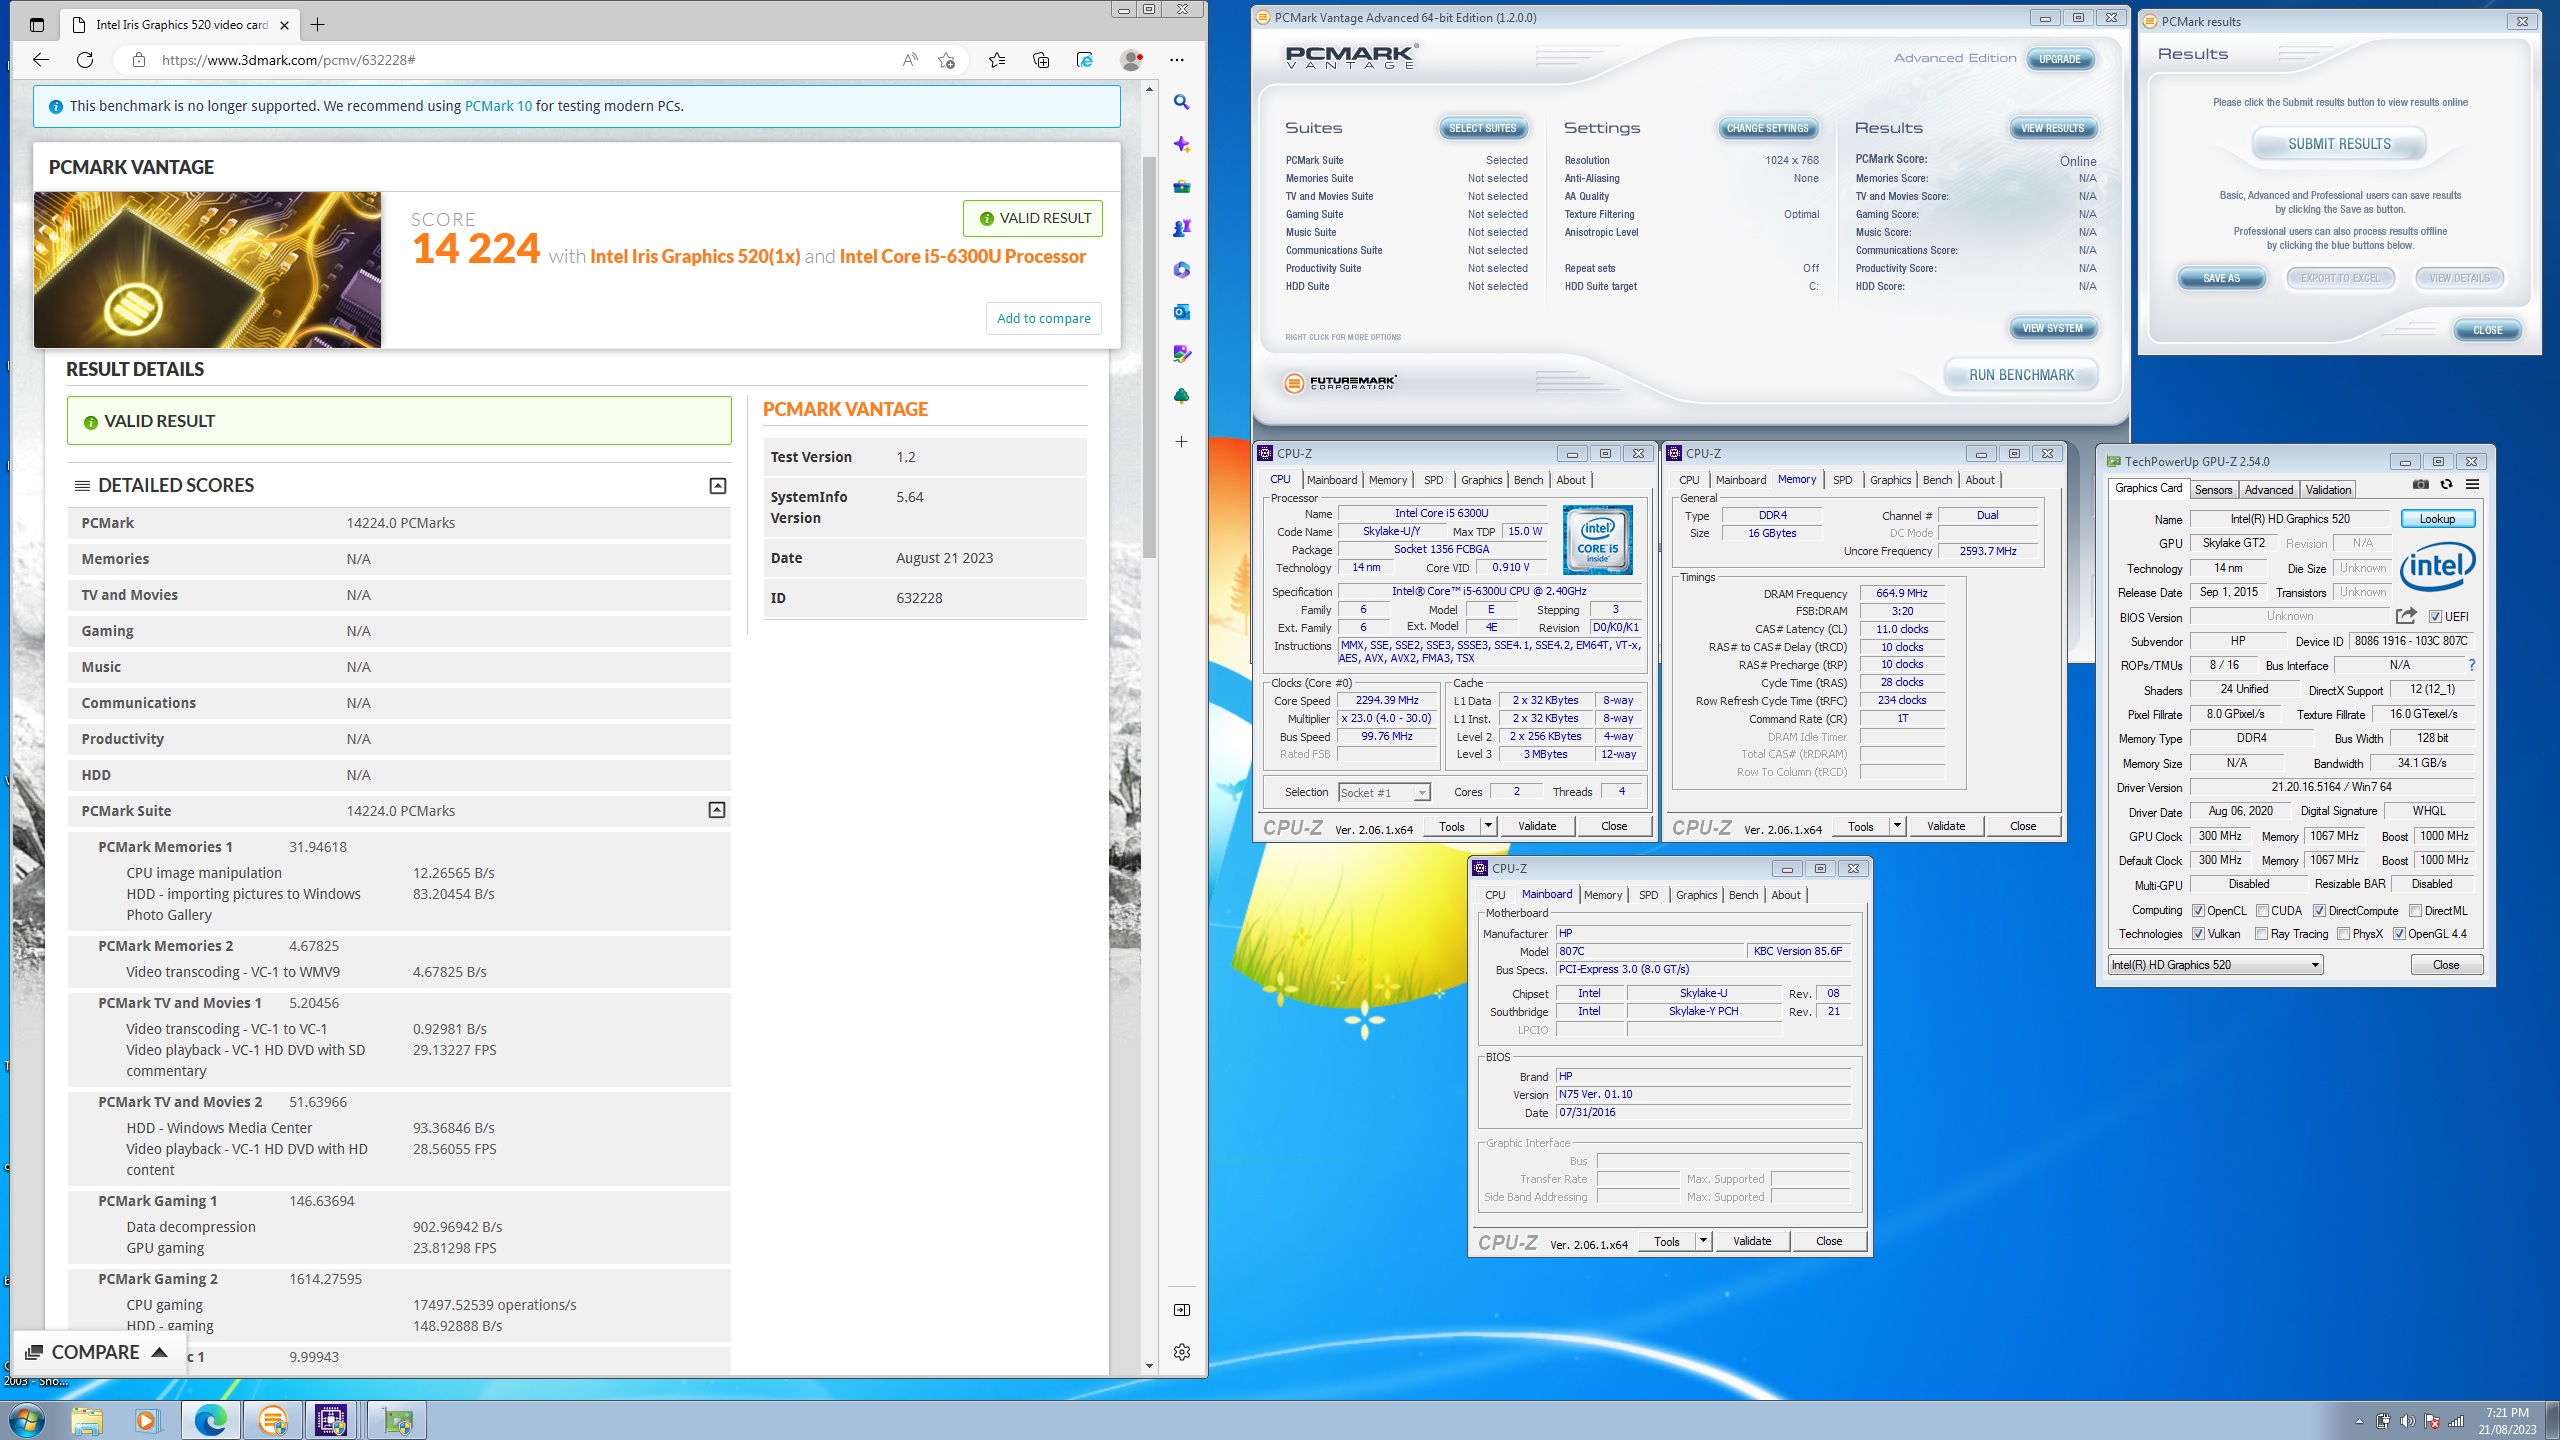Viewport: 2560px width, 1440px height.
Task: Open the Edge profile avatar
Action: click(1131, 60)
